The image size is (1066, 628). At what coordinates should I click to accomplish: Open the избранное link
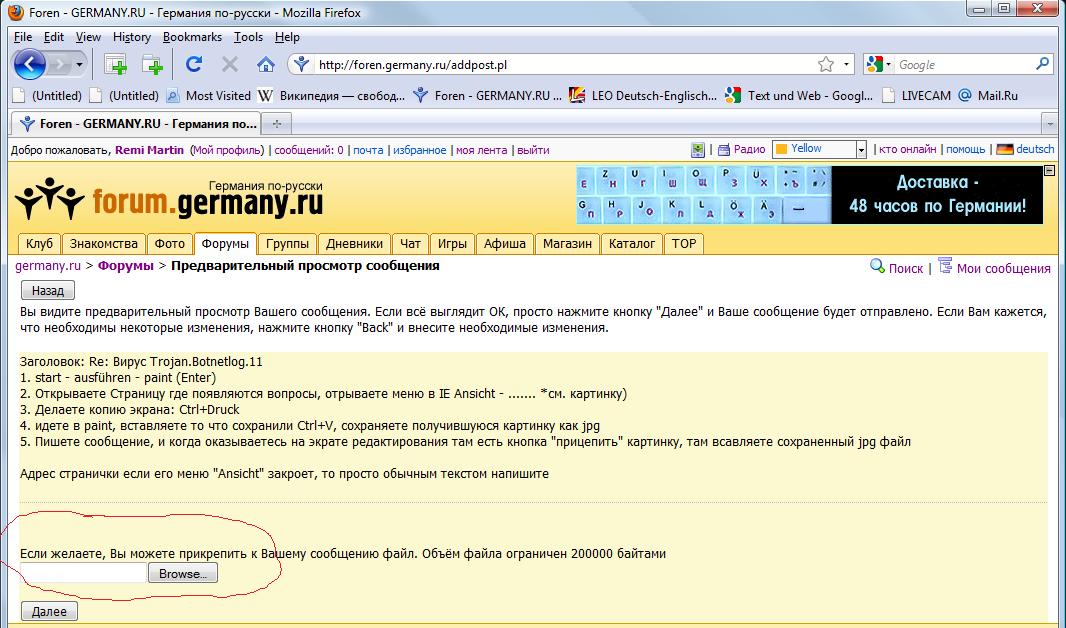419,150
